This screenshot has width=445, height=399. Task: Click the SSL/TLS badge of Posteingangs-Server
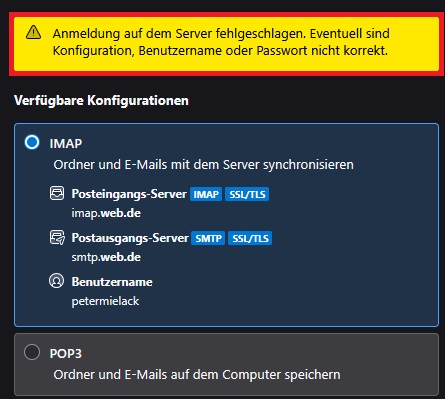tap(247, 194)
